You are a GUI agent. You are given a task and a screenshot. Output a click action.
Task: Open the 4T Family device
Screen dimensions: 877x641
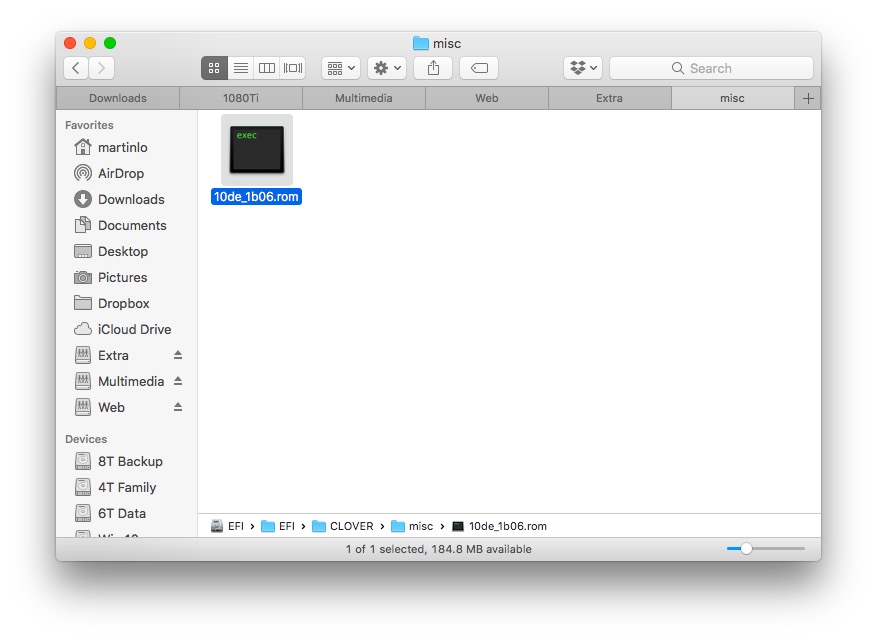[x=127, y=487]
